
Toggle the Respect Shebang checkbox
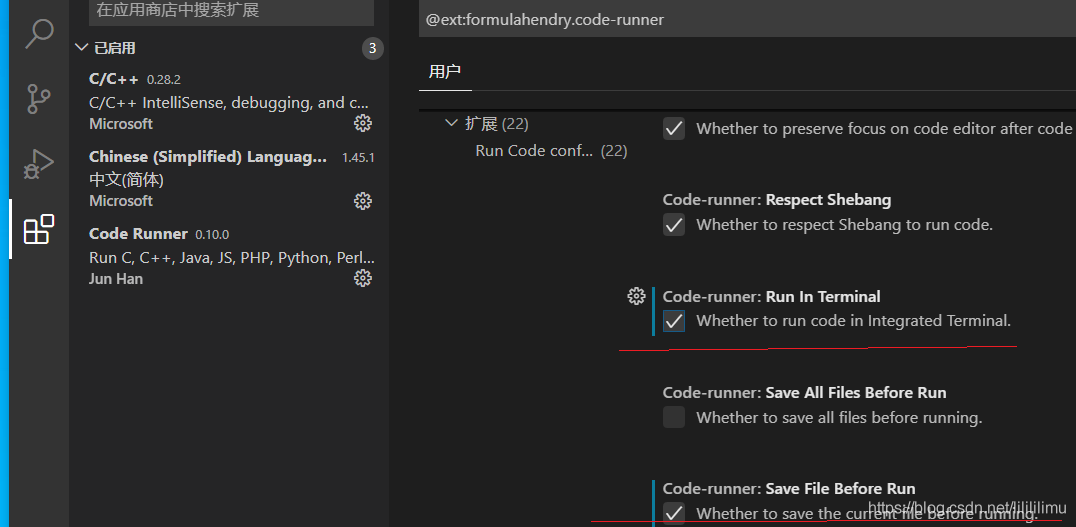pyautogui.click(x=674, y=225)
